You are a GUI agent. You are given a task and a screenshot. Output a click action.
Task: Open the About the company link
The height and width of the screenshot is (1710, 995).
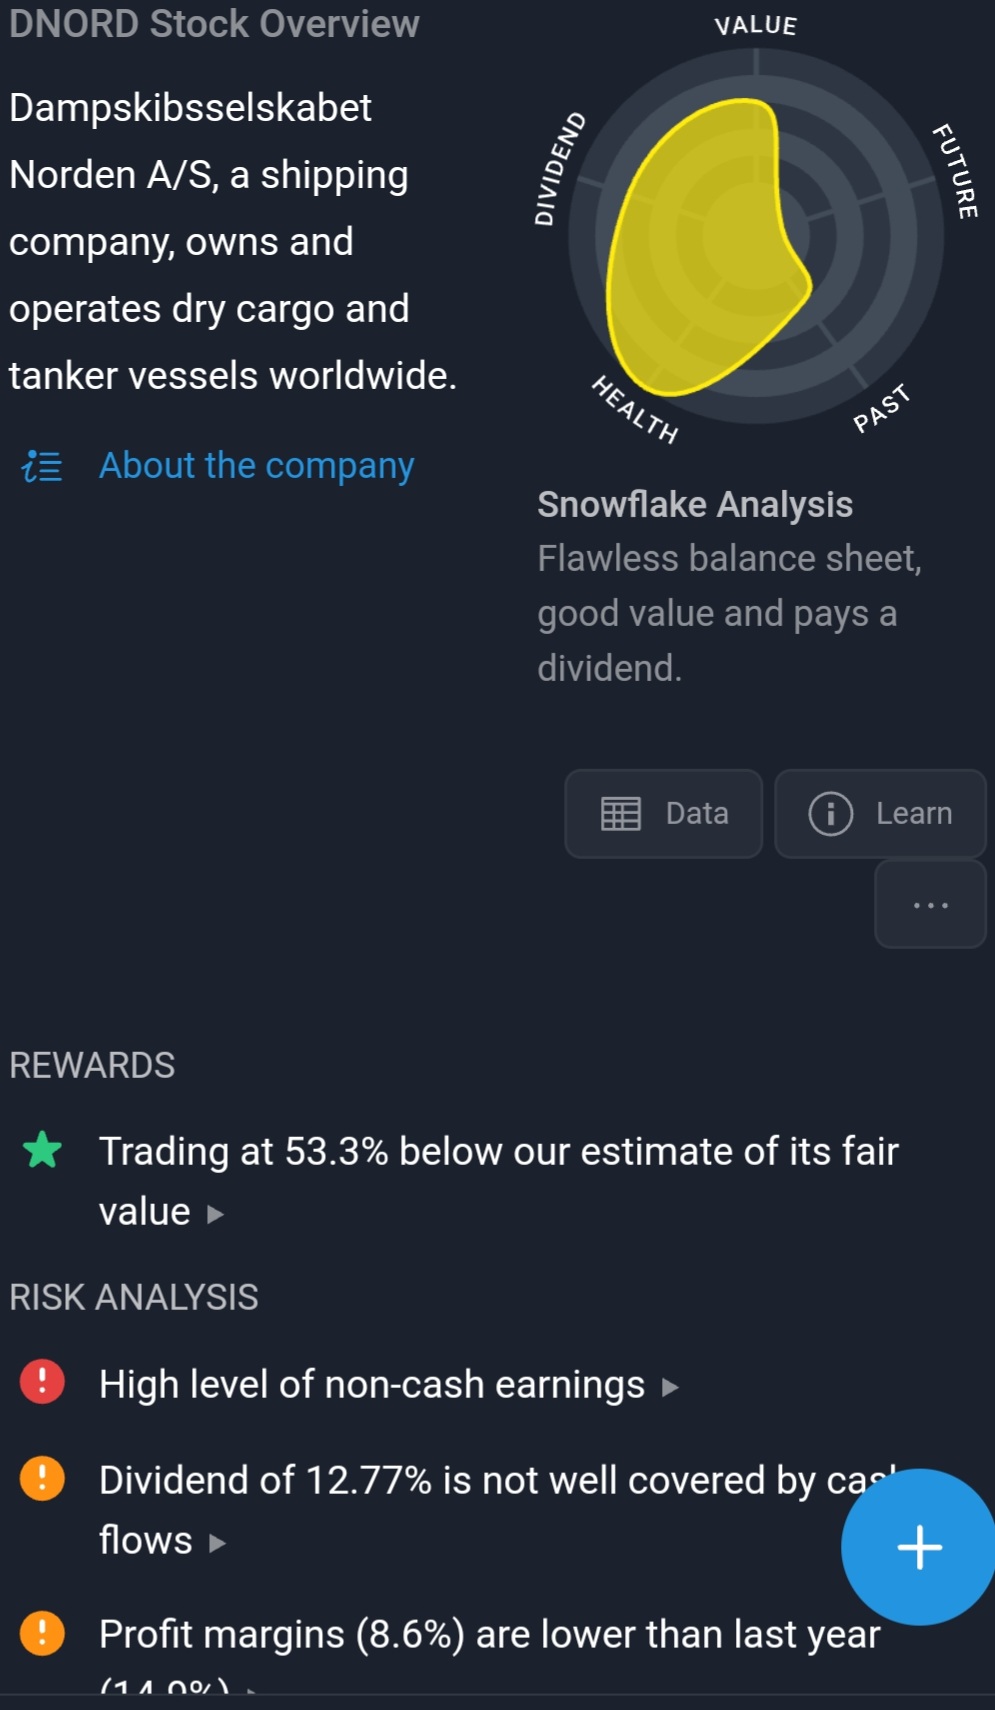pos(256,465)
